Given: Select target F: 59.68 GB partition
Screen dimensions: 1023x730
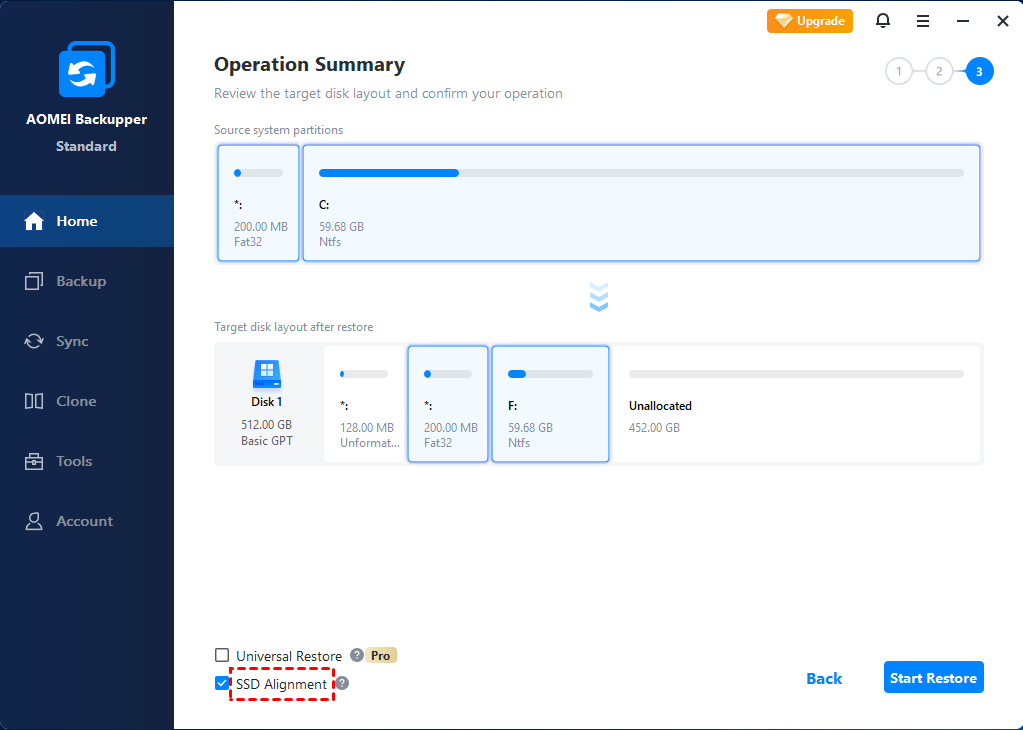Looking at the screenshot, I should click(x=551, y=404).
